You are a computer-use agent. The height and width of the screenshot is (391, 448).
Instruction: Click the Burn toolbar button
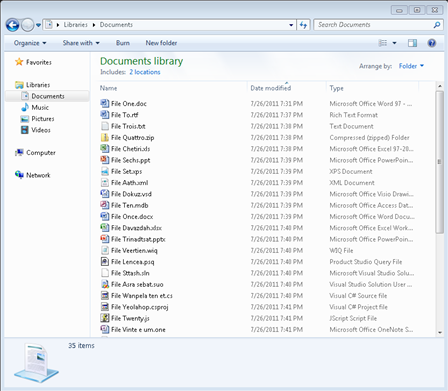click(123, 43)
